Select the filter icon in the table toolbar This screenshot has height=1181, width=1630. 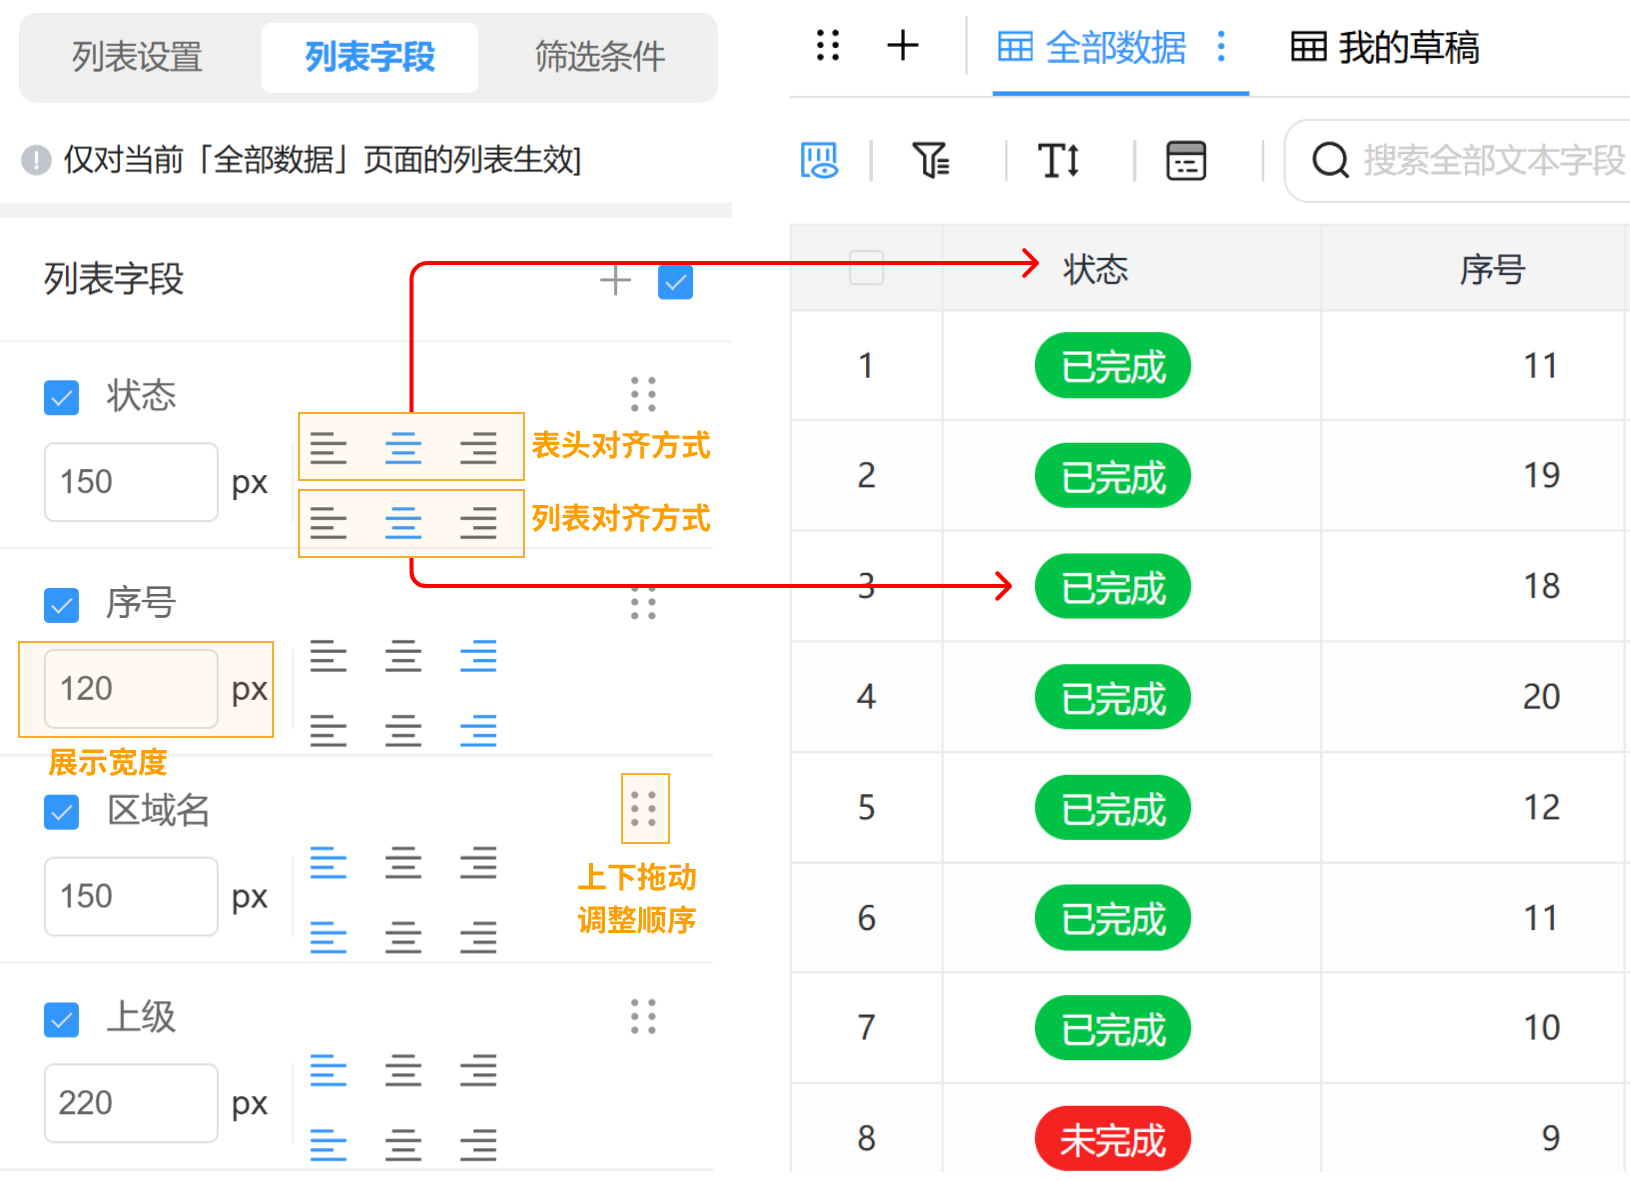click(x=932, y=160)
